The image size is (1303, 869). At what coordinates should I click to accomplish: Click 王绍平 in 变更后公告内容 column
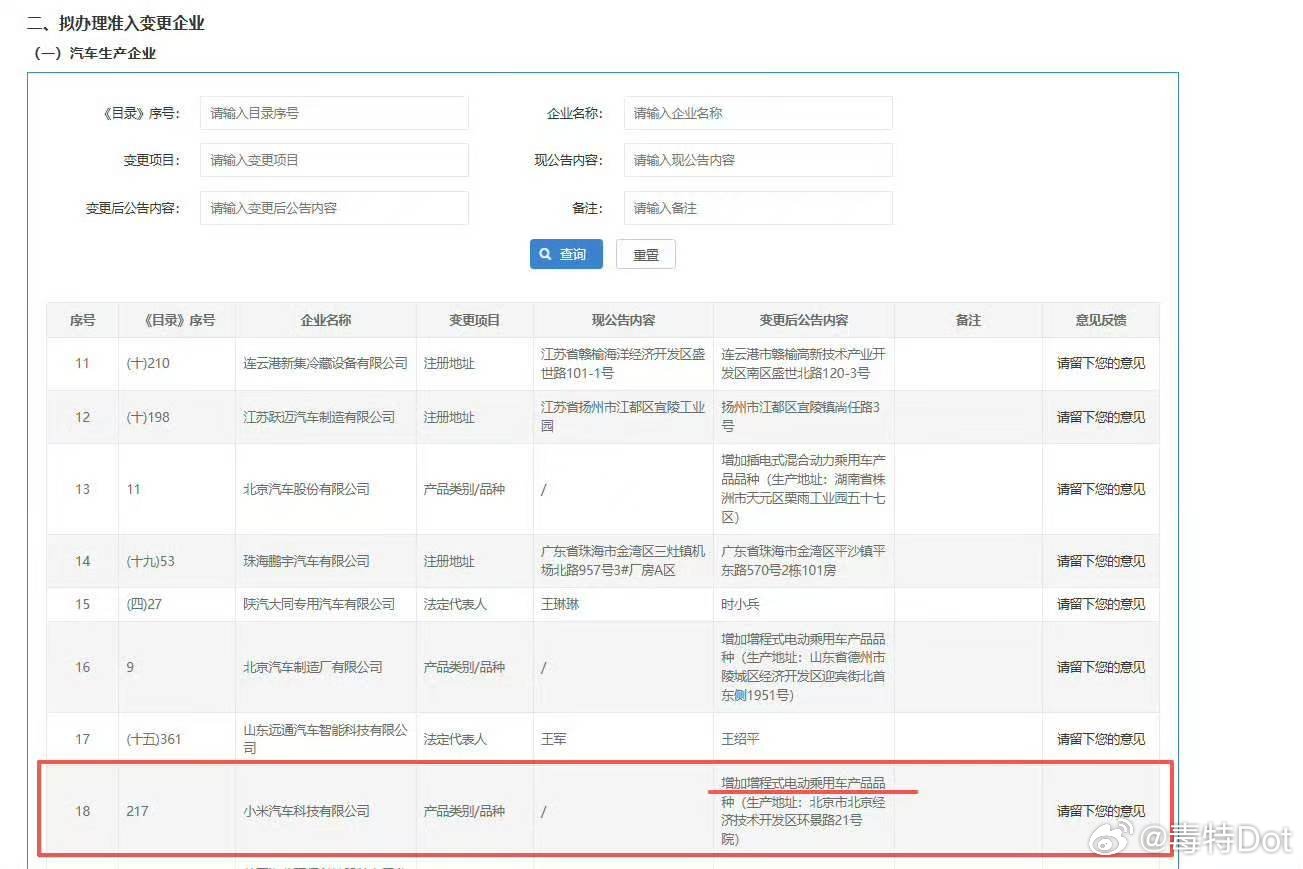click(x=741, y=739)
